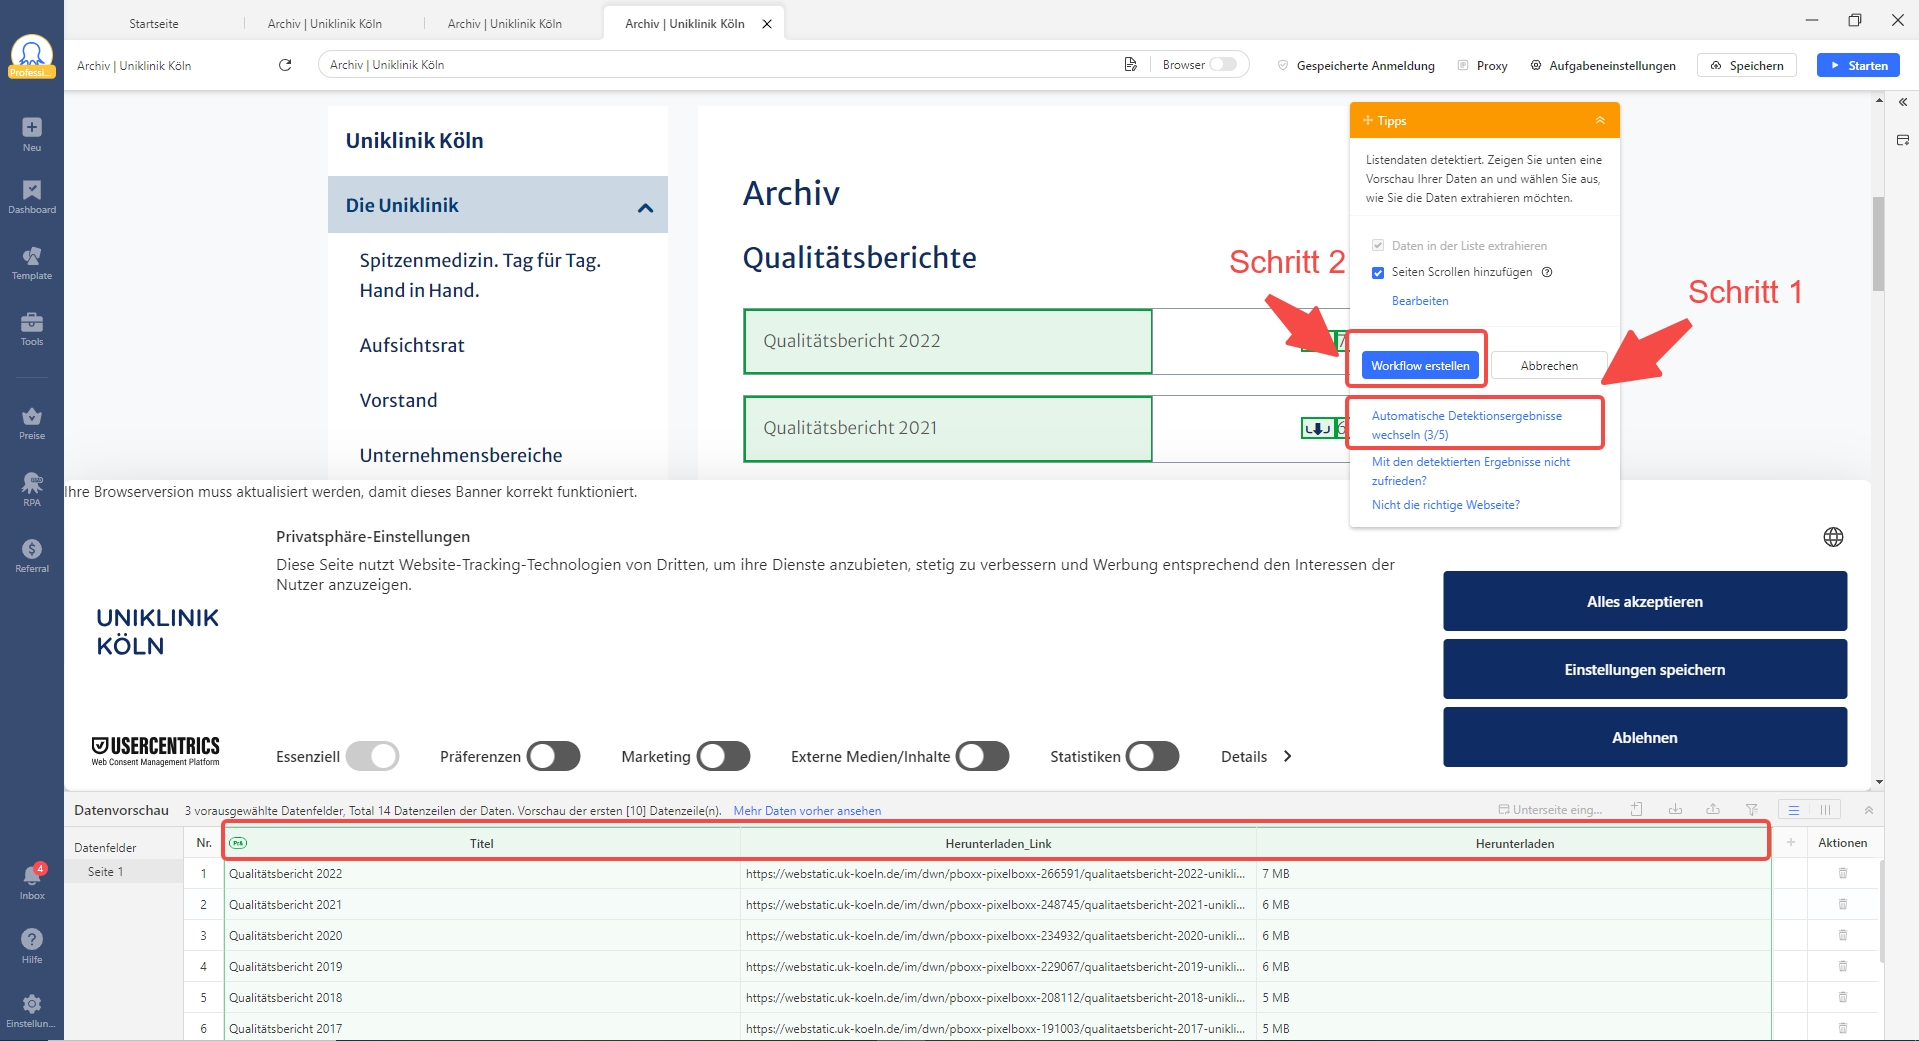Click the Abbrechen button in Tipps panel
1919x1041 pixels.
tap(1549, 365)
